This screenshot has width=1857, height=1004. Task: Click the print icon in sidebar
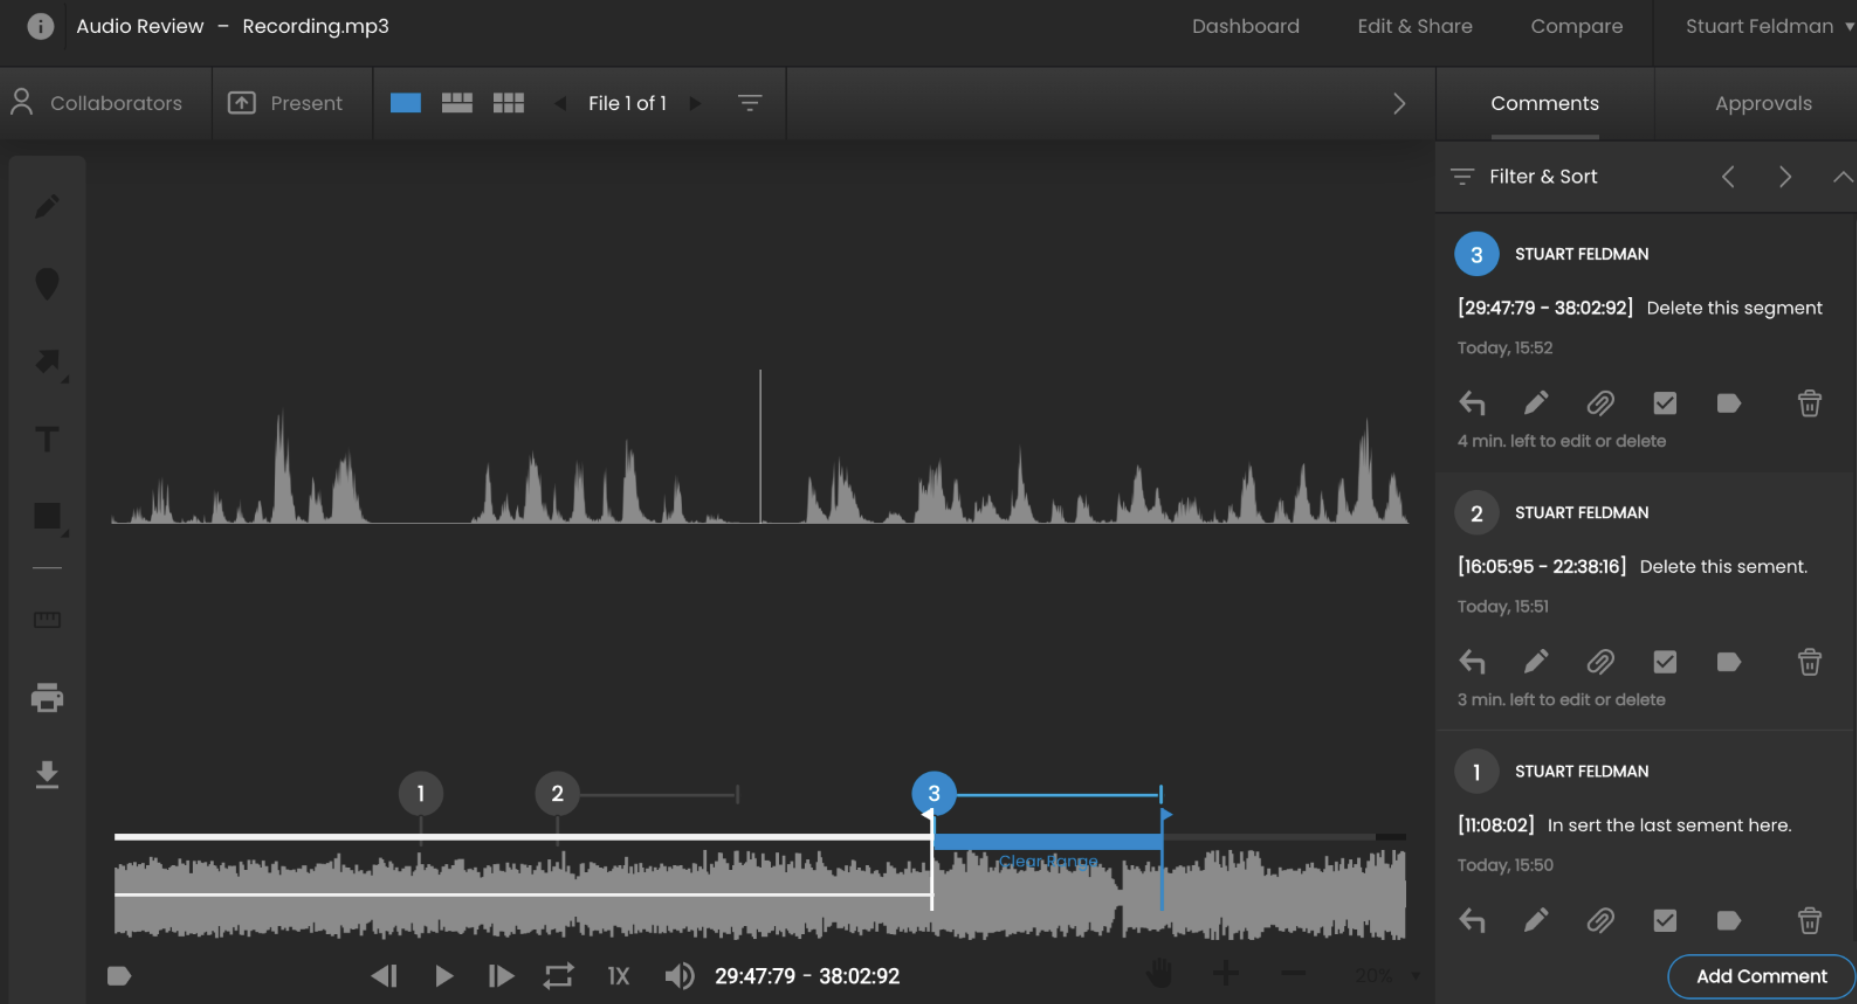point(47,697)
